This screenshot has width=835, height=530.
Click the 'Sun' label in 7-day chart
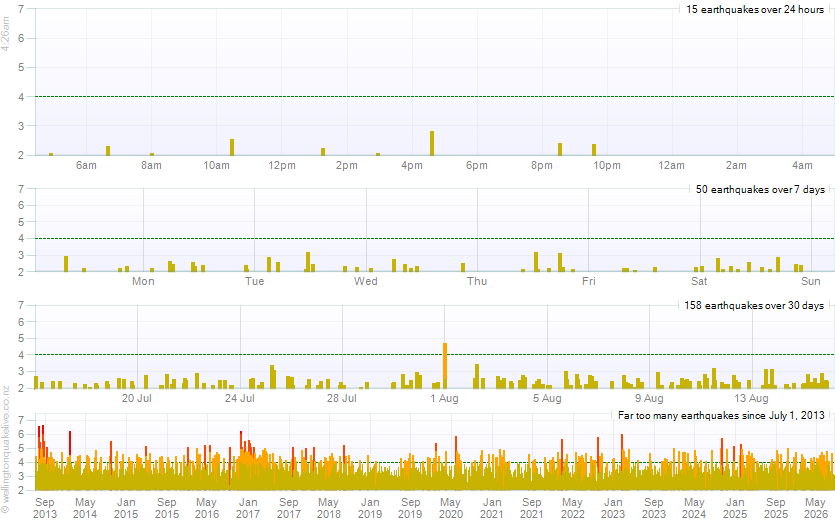(811, 281)
